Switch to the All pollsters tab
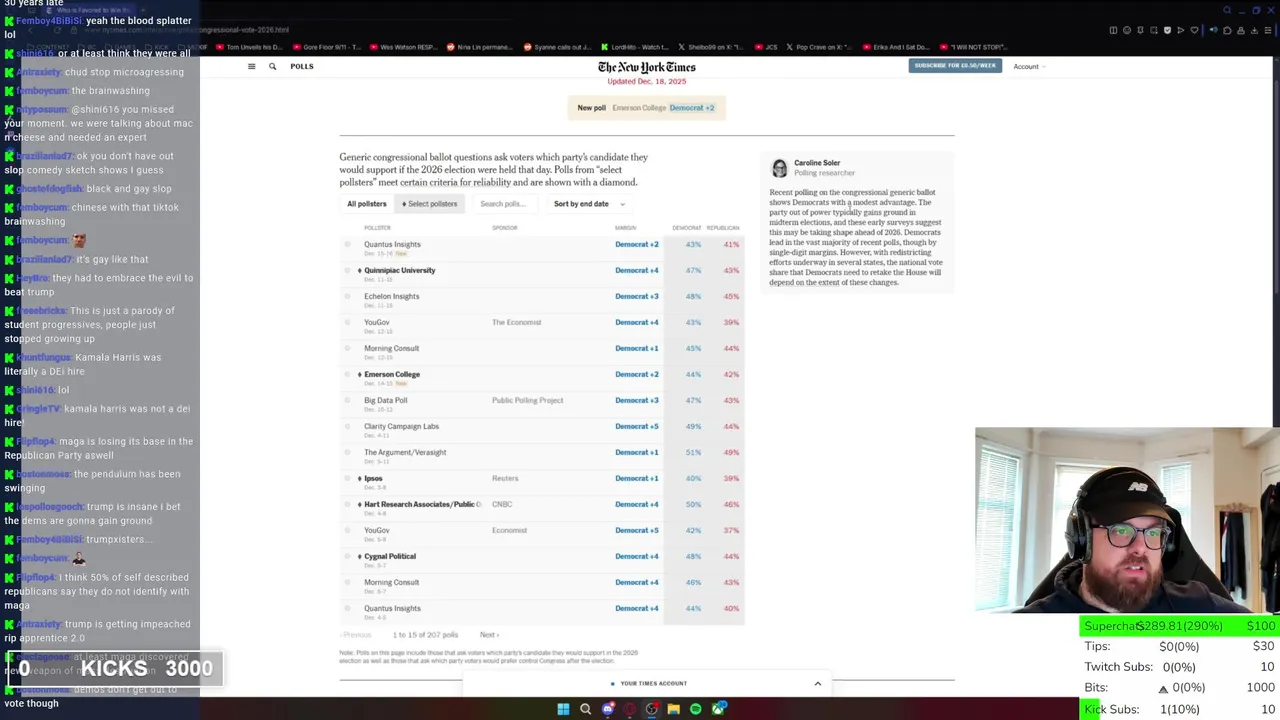The height and width of the screenshot is (720, 1280). pos(367,204)
